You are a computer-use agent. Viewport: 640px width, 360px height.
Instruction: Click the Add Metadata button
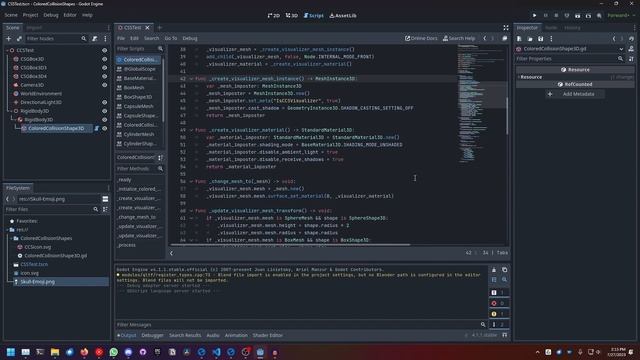574,94
